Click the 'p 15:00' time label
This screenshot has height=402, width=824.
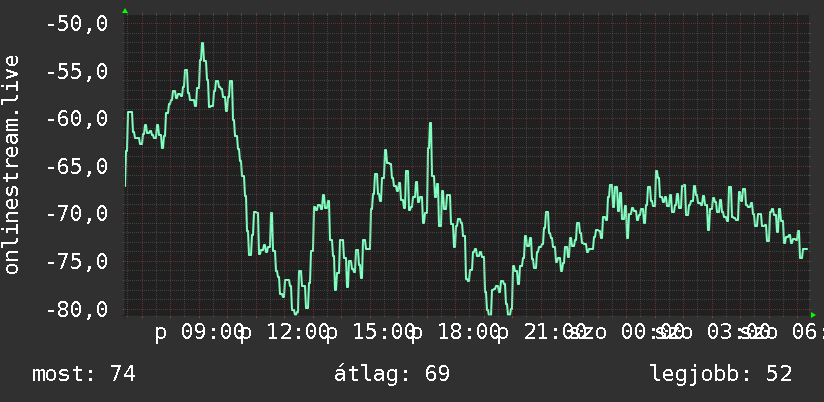[x=371, y=333]
